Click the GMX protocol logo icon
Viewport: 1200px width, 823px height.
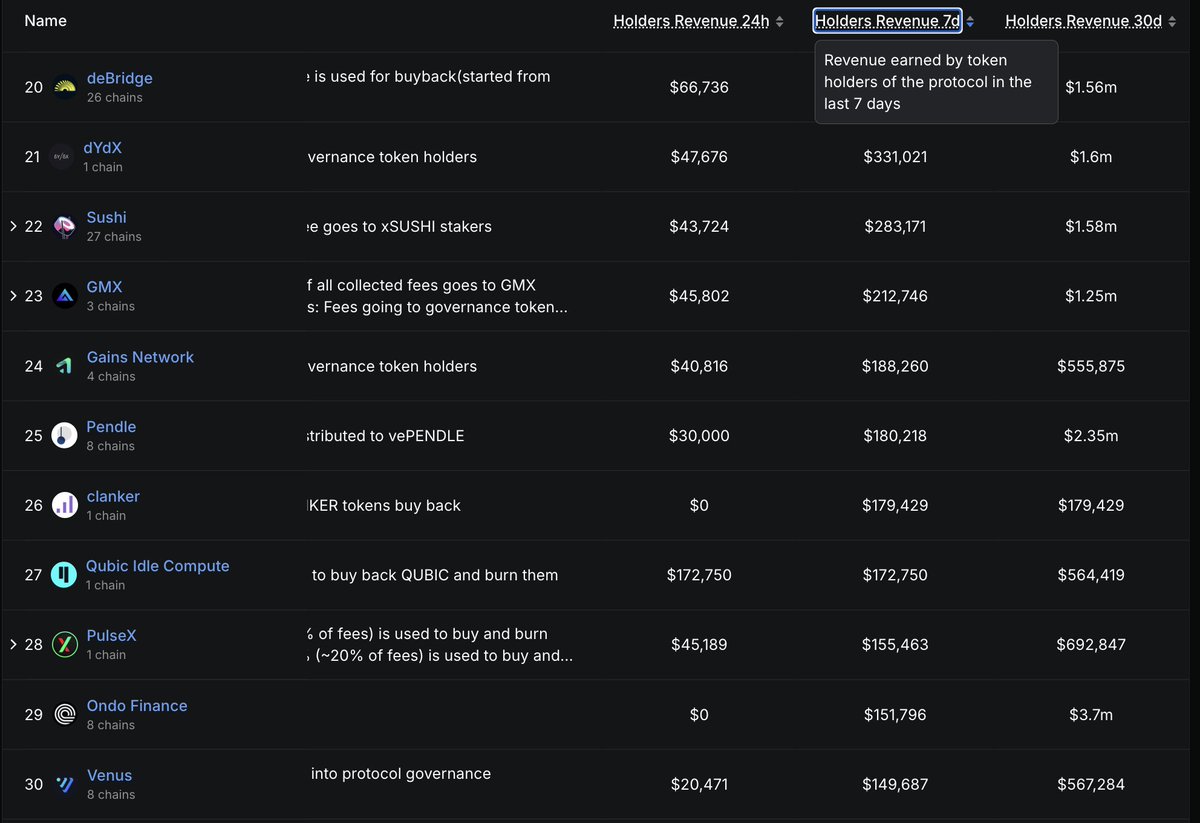(x=65, y=296)
